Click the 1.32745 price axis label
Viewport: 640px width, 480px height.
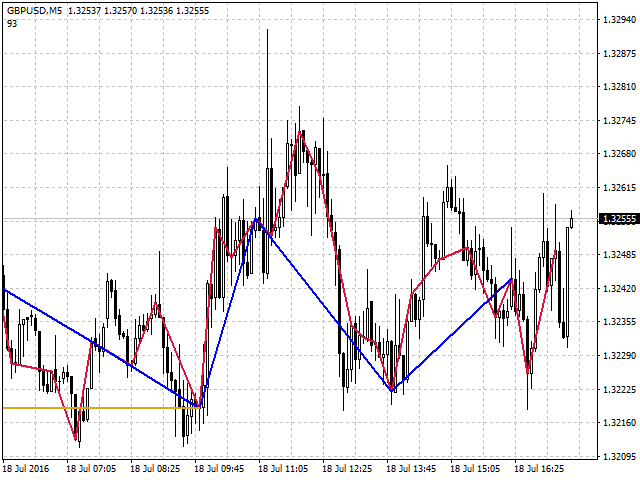coord(620,120)
